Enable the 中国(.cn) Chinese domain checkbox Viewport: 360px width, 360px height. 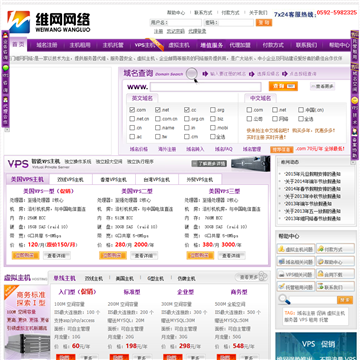301,110
